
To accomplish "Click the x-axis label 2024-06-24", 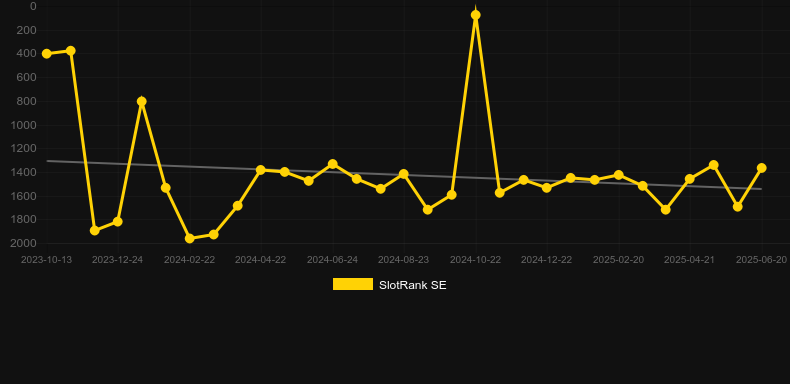I will click(x=333, y=260).
